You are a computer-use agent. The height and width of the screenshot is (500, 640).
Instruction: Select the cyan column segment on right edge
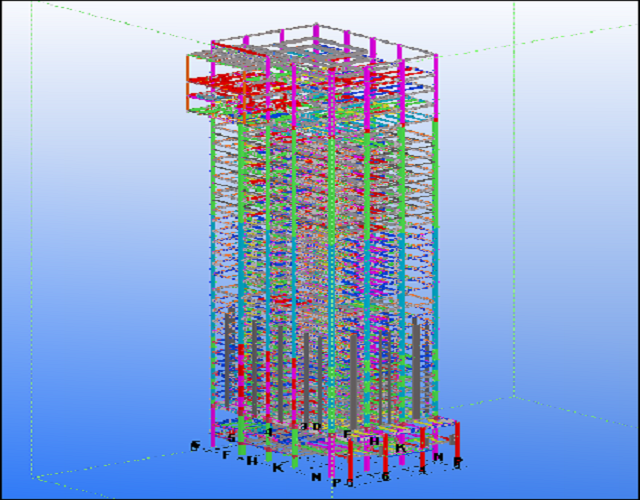point(436,270)
